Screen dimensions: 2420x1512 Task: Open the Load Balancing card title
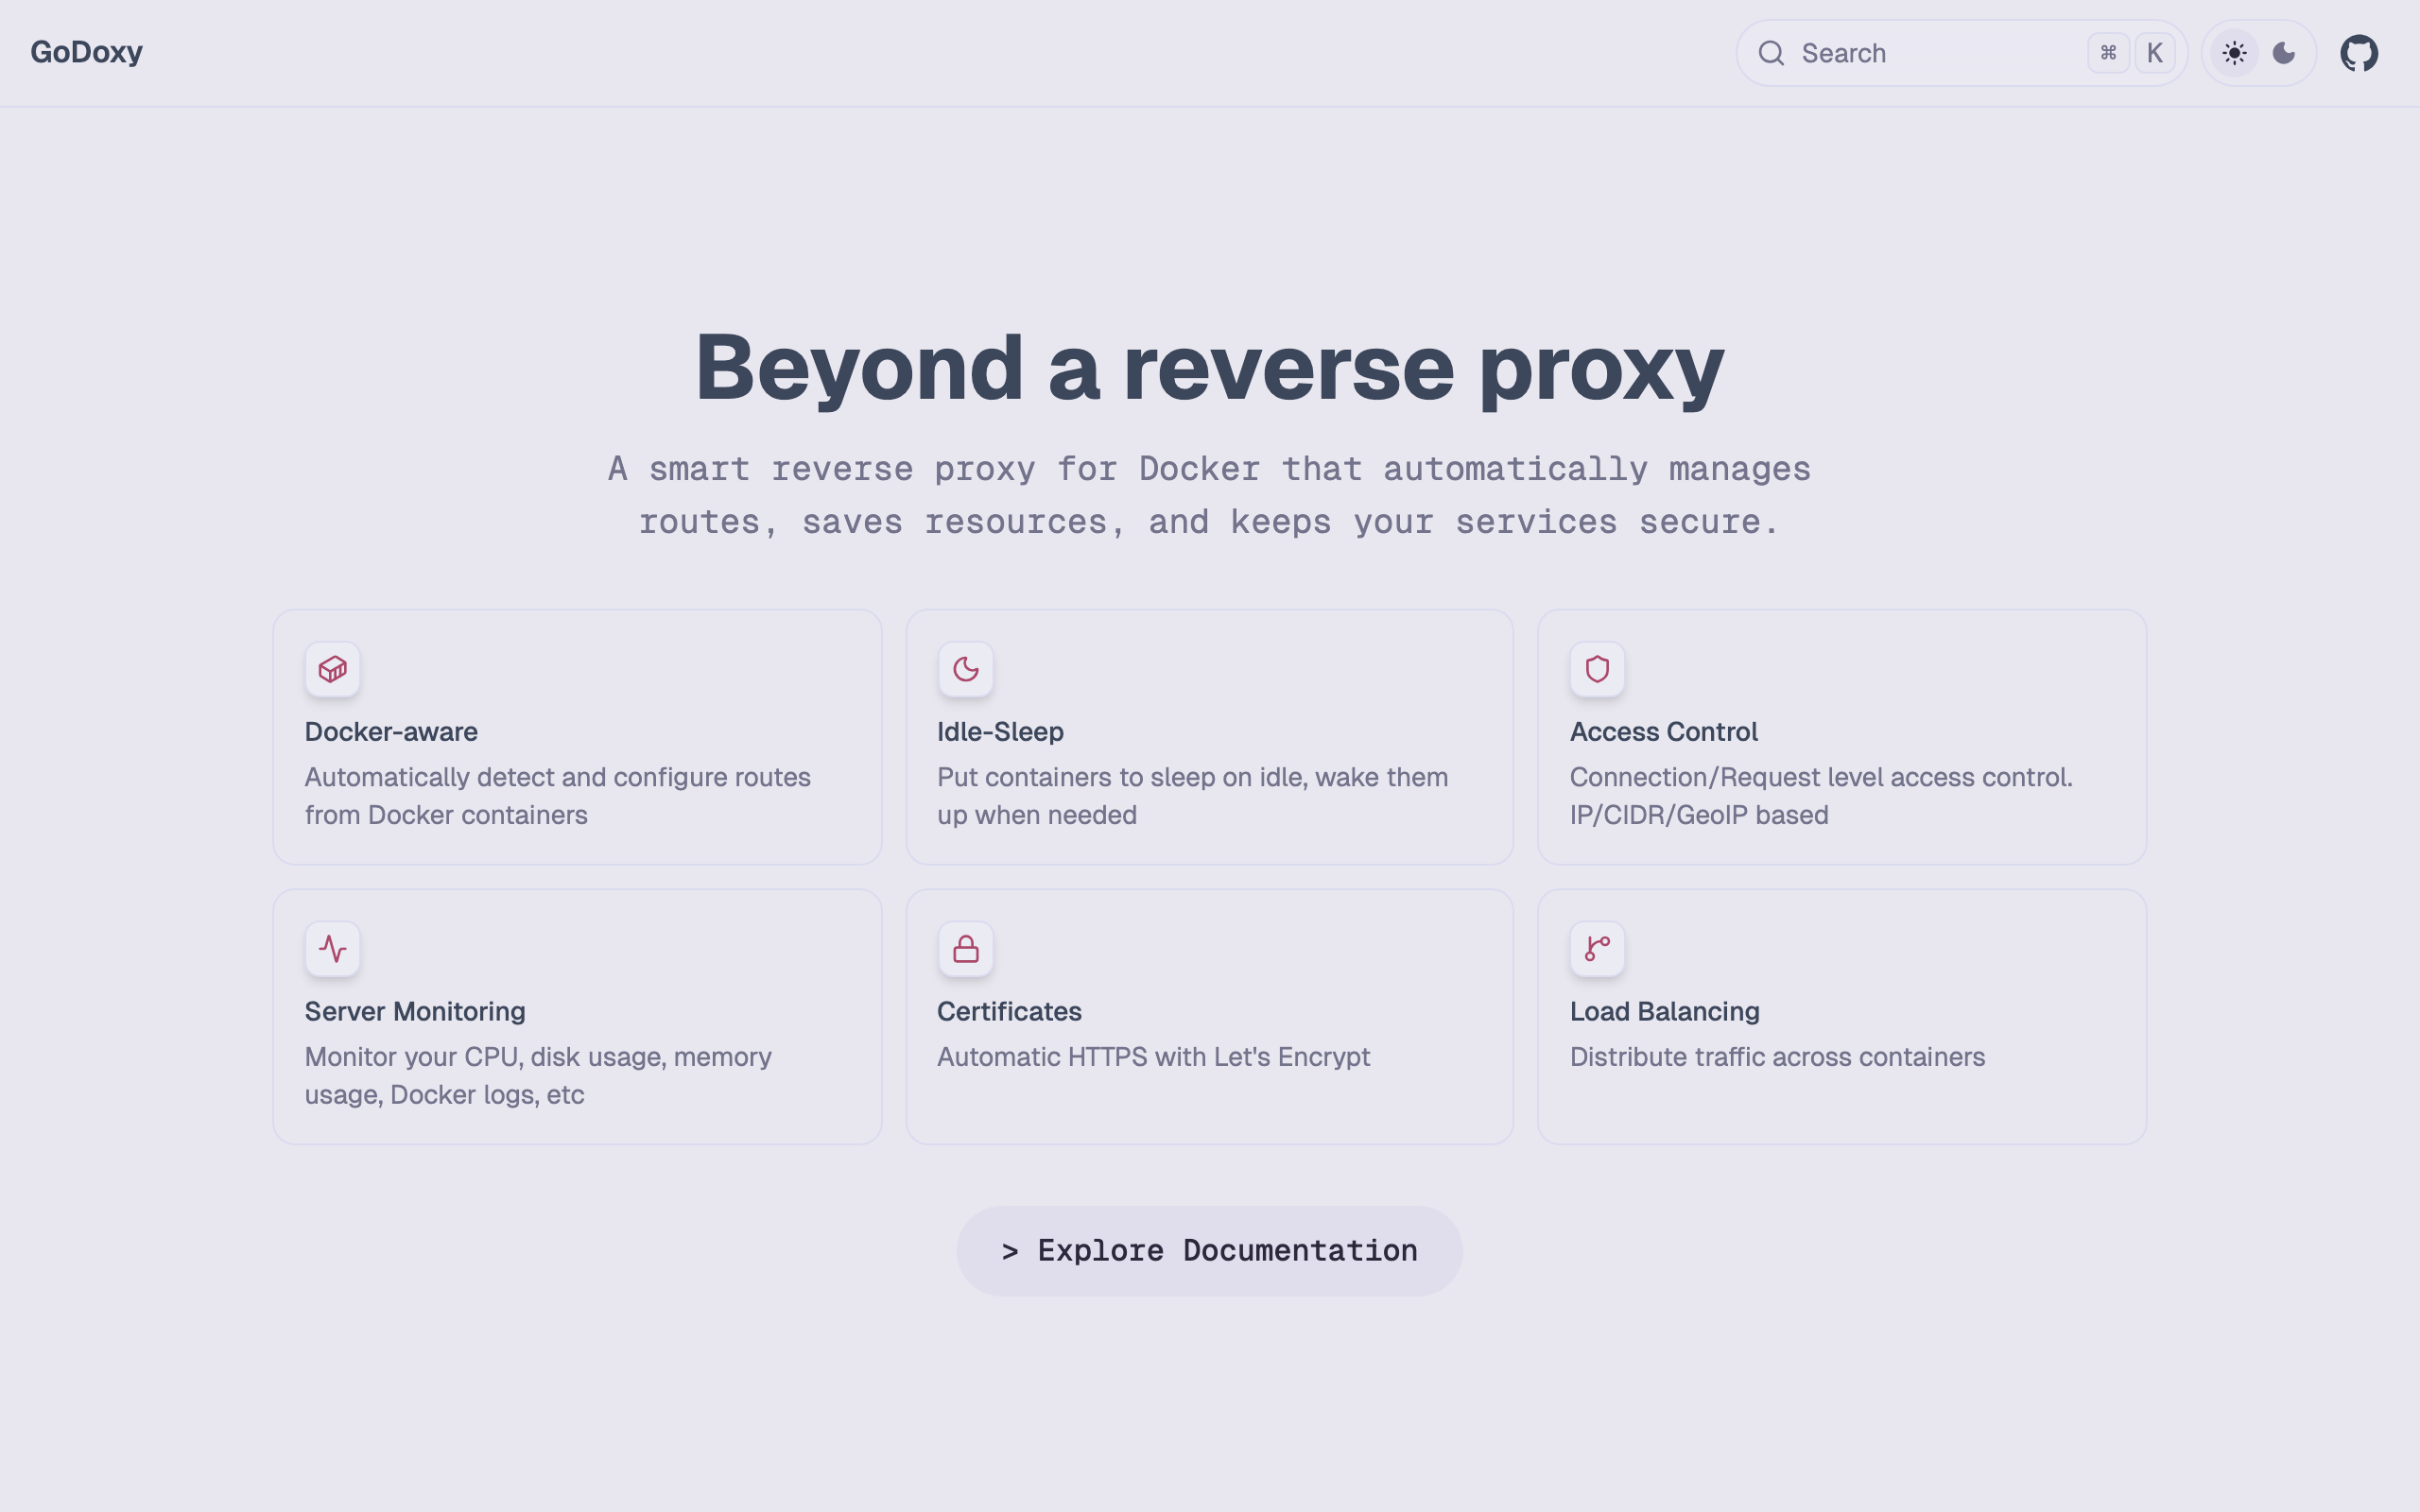[1664, 1012]
